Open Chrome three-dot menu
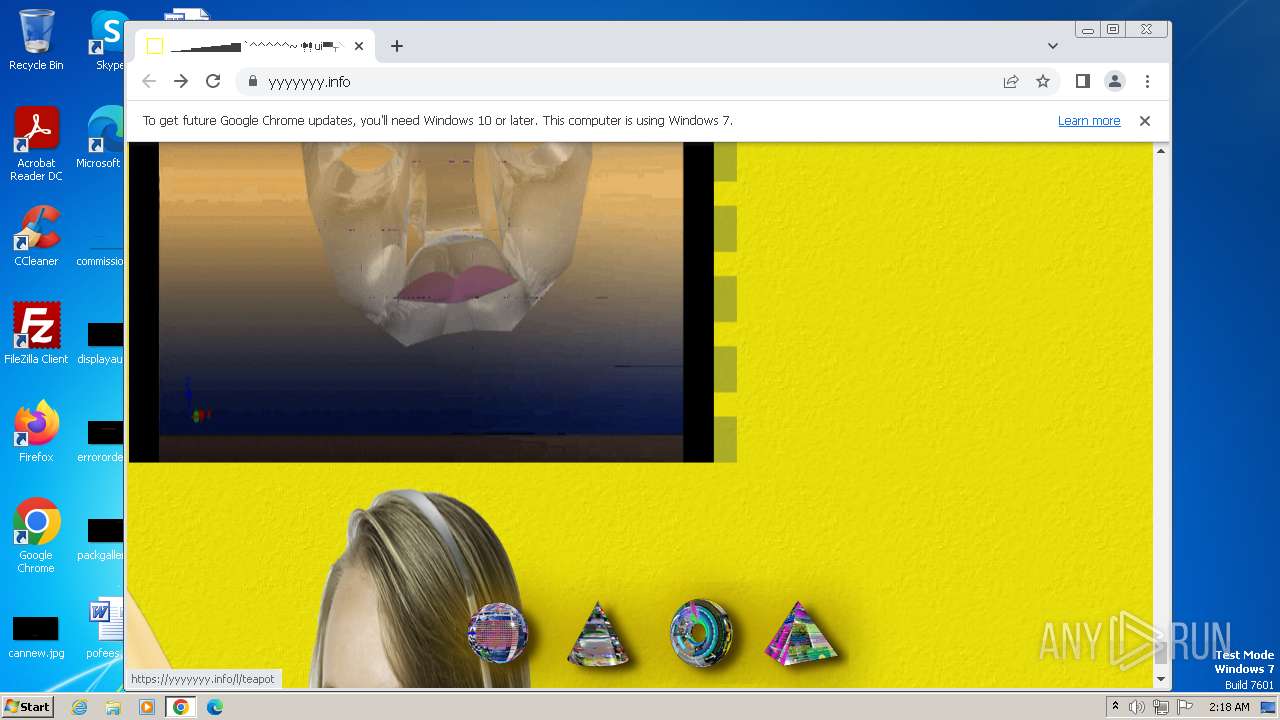The width and height of the screenshot is (1280, 720). point(1147,82)
